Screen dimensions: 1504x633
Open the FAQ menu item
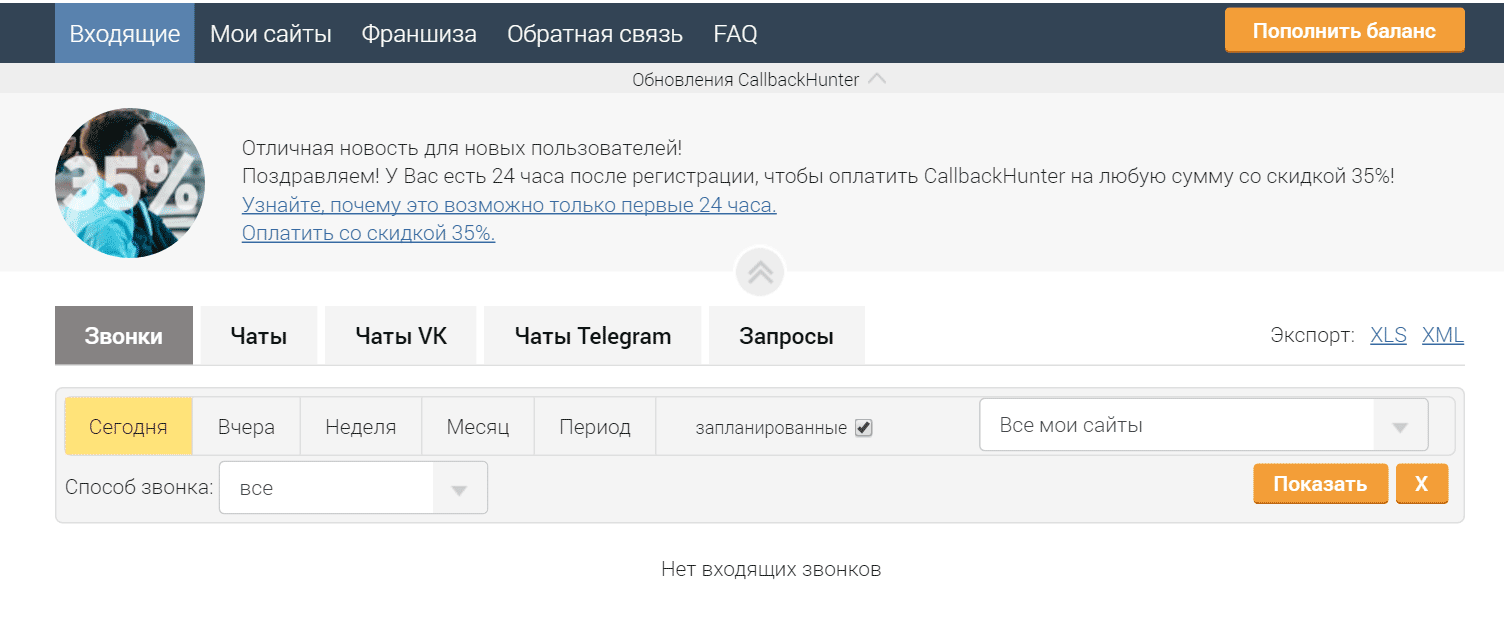735,33
